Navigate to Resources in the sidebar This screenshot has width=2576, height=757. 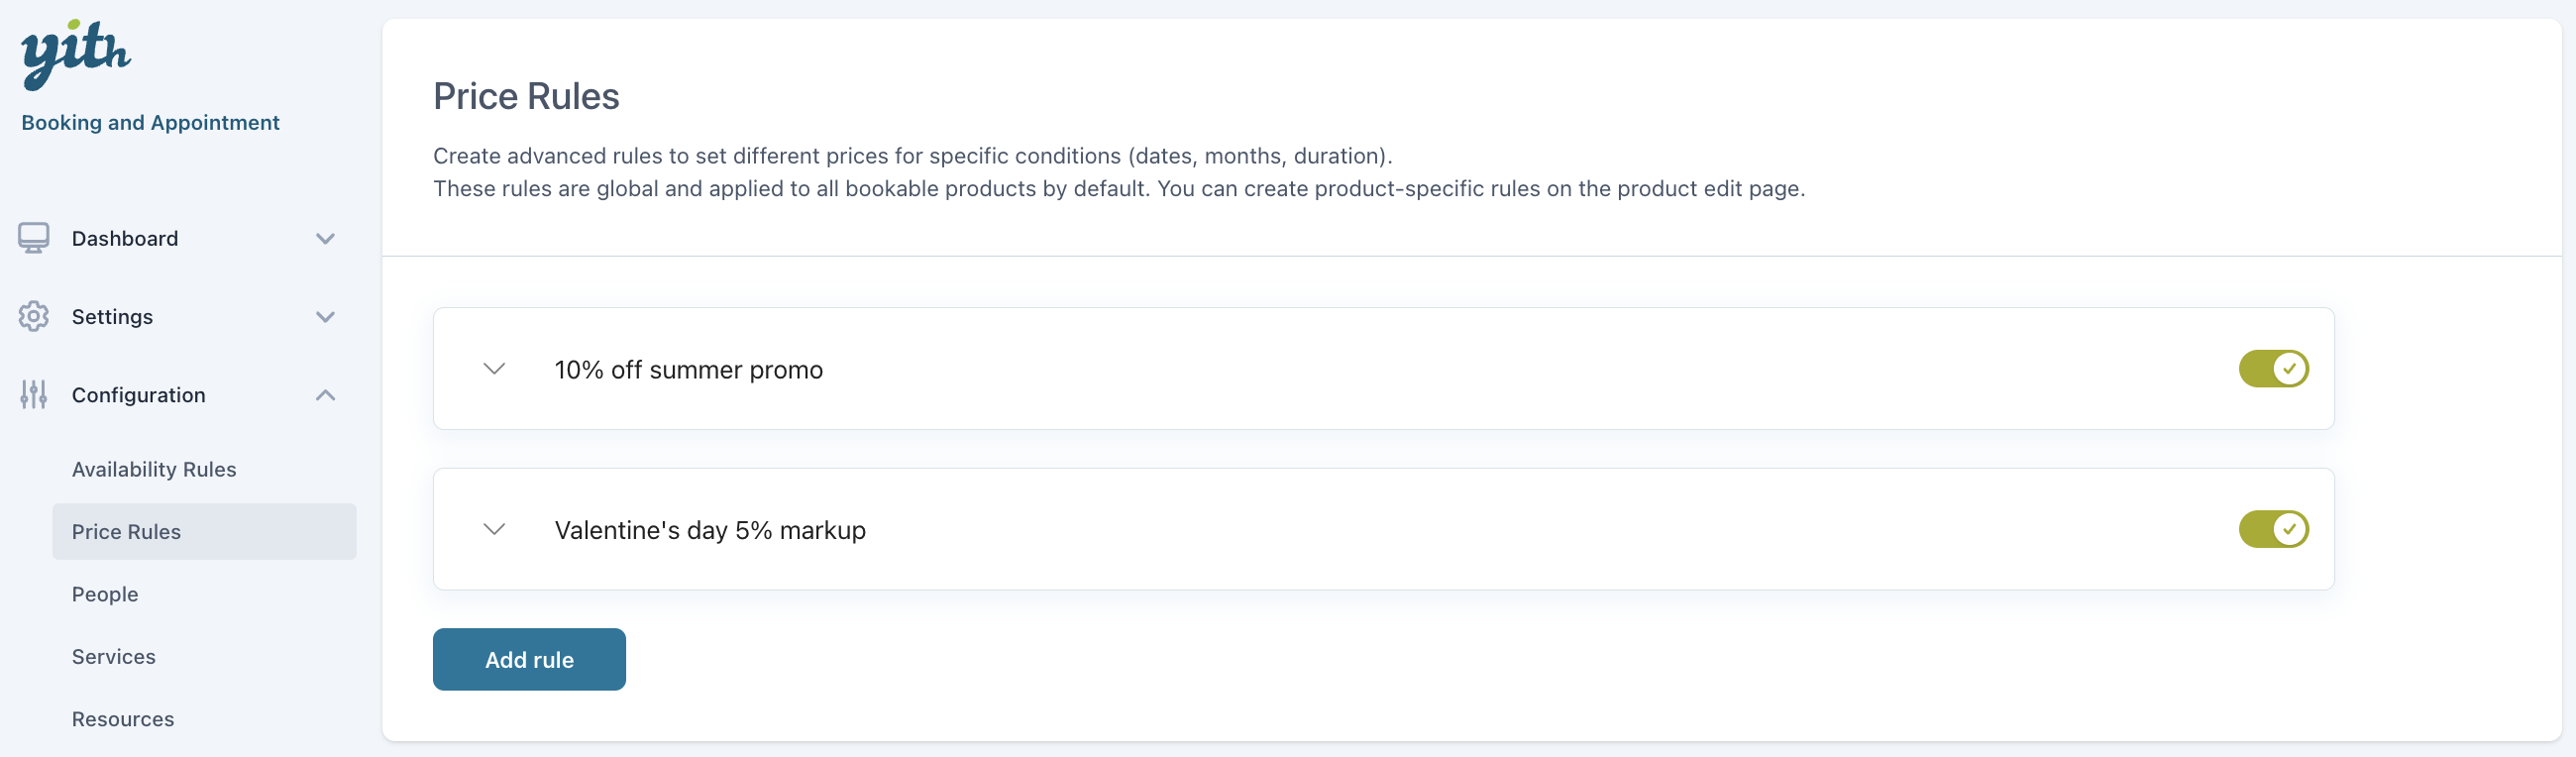click(123, 719)
